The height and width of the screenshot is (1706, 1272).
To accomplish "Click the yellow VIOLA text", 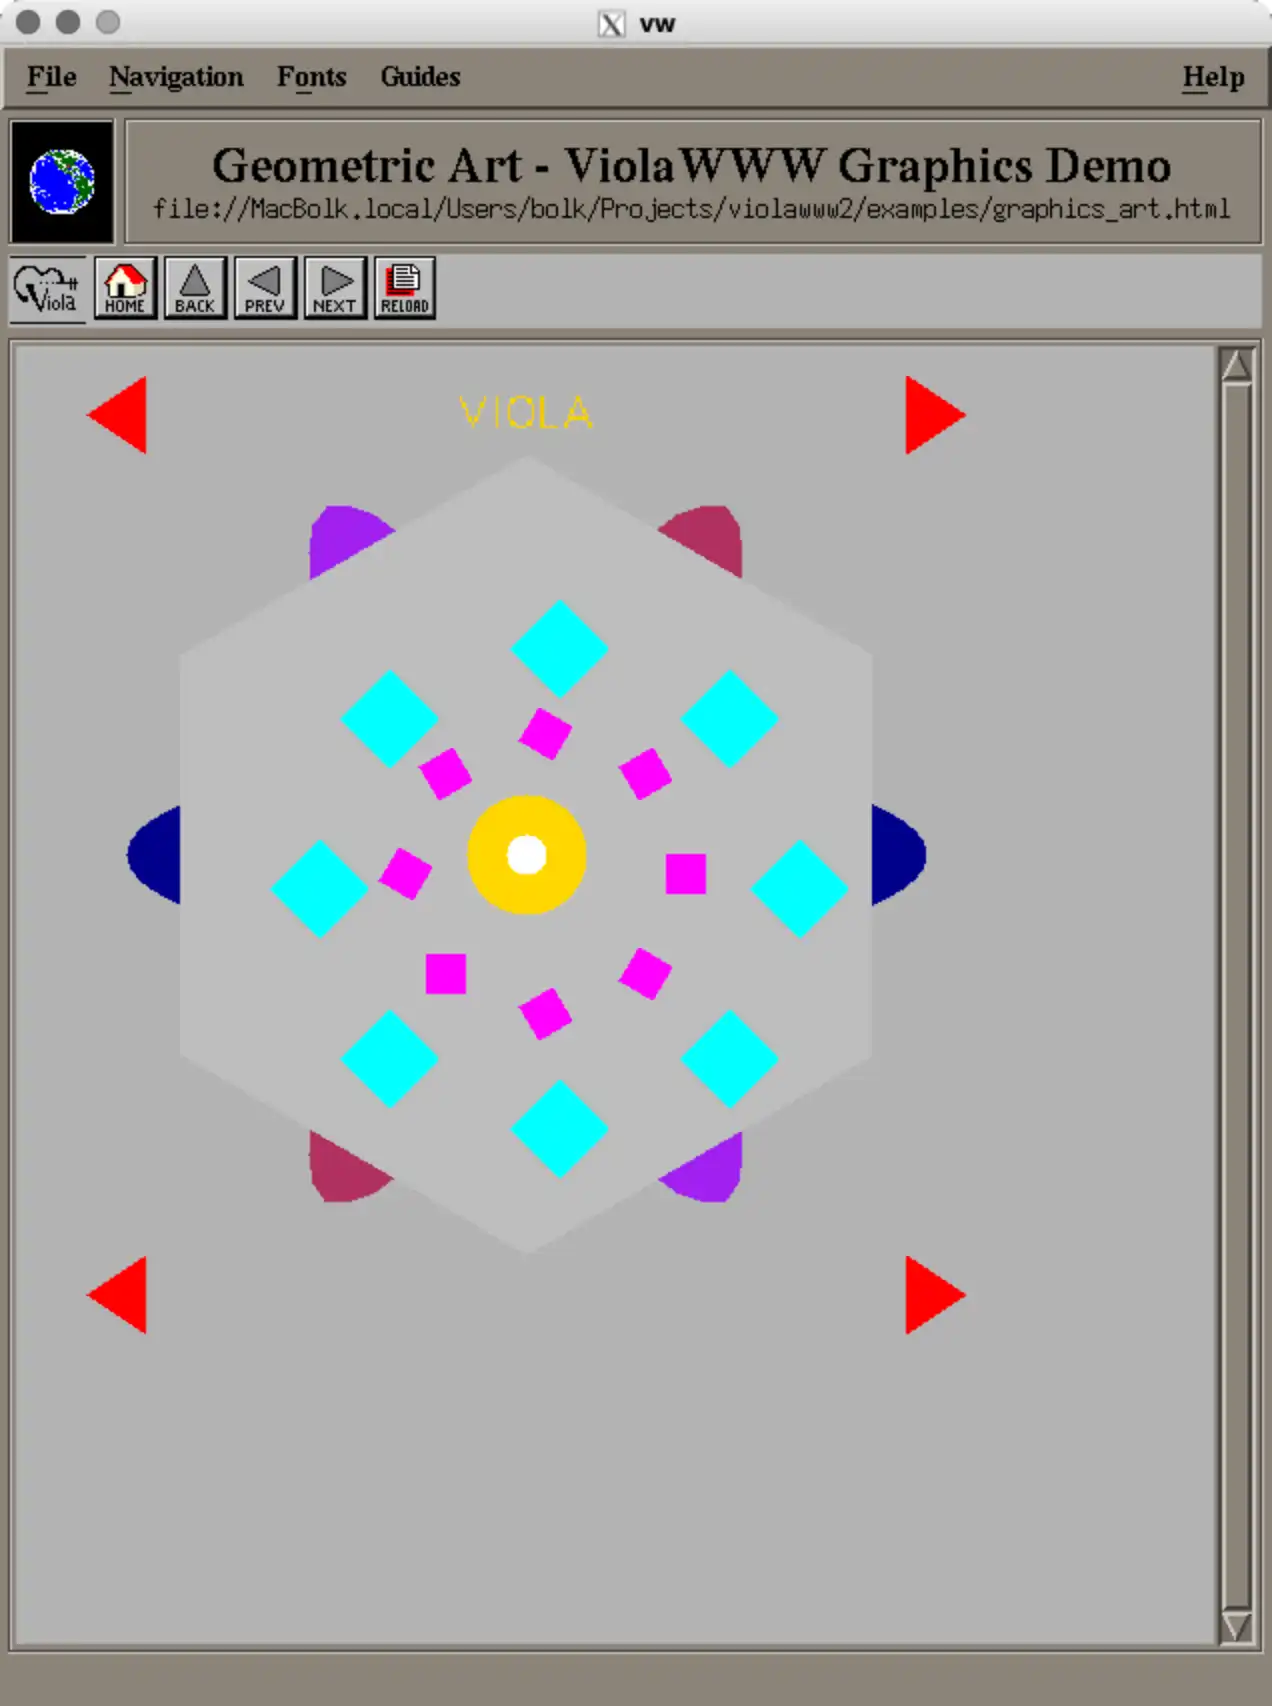I will pyautogui.click(x=526, y=412).
